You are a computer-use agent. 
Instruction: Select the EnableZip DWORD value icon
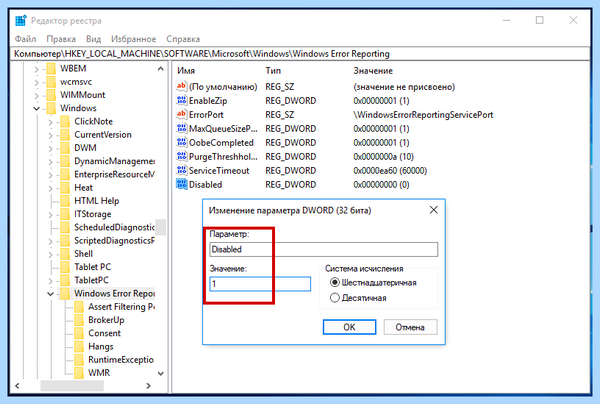point(181,100)
